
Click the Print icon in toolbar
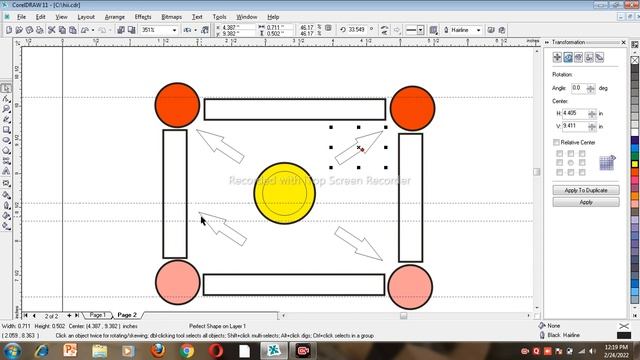click(40, 30)
